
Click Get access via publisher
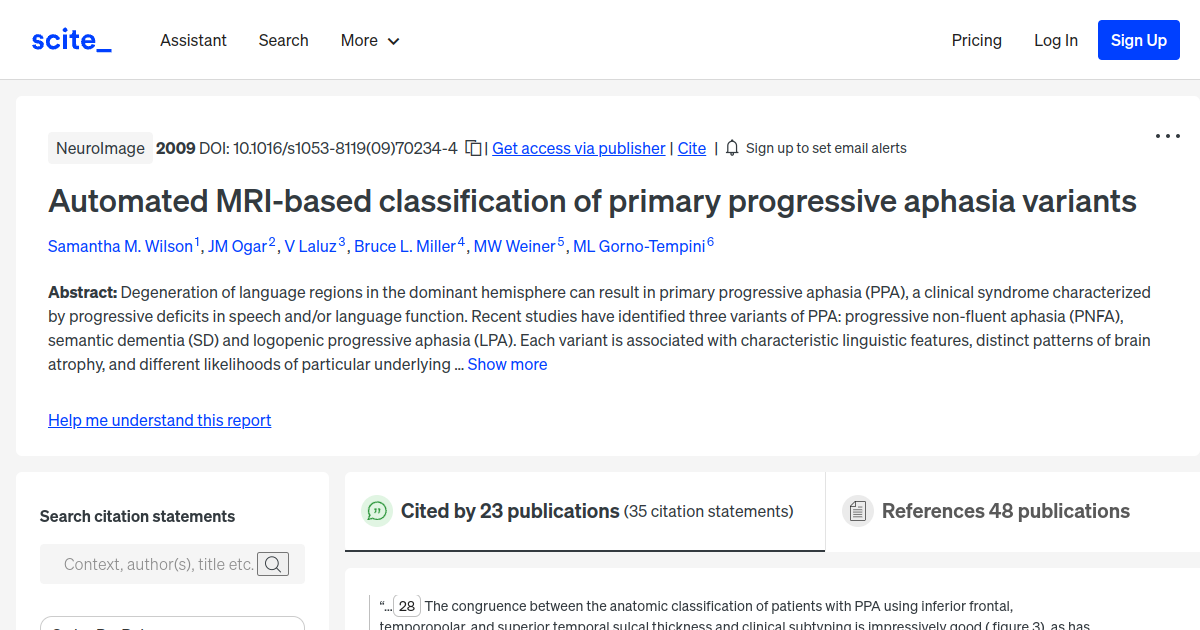click(x=578, y=148)
